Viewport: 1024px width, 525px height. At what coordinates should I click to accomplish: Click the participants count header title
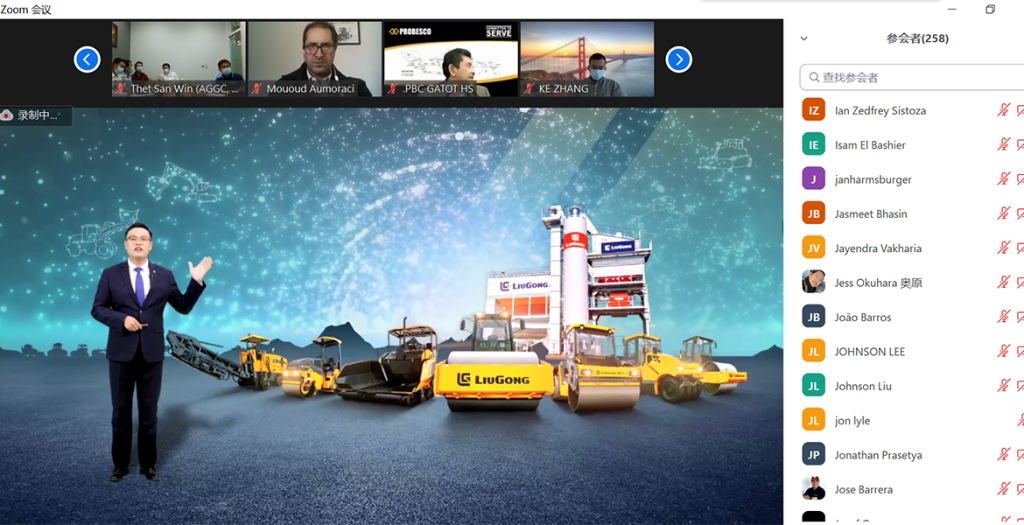(917, 39)
